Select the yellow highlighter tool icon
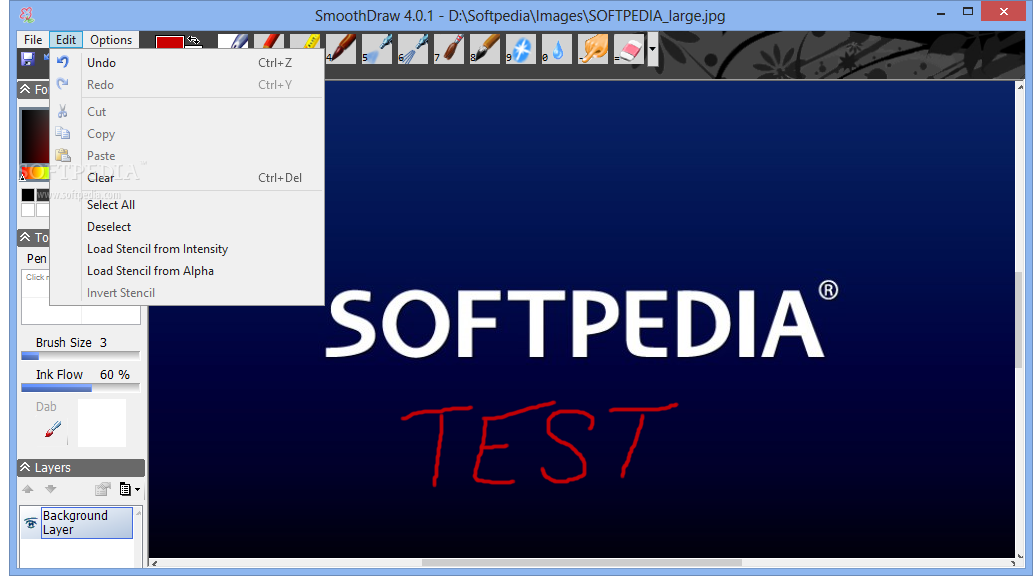The width and height of the screenshot is (1033, 576). 305,41
